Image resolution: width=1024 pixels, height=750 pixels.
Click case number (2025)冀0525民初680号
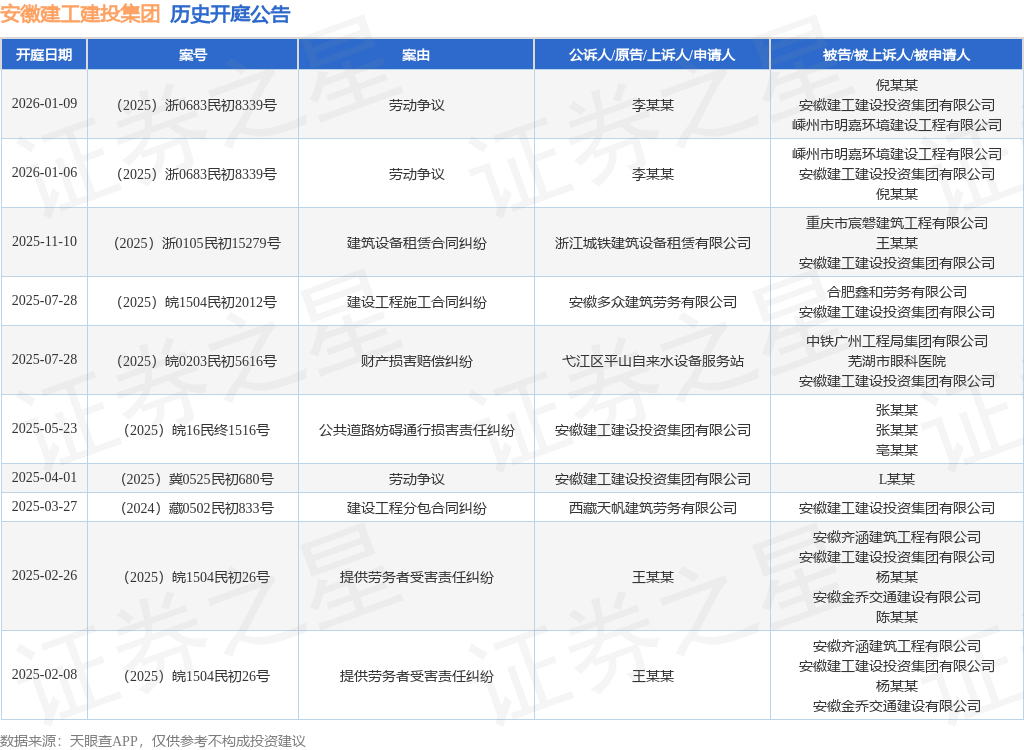(197, 479)
